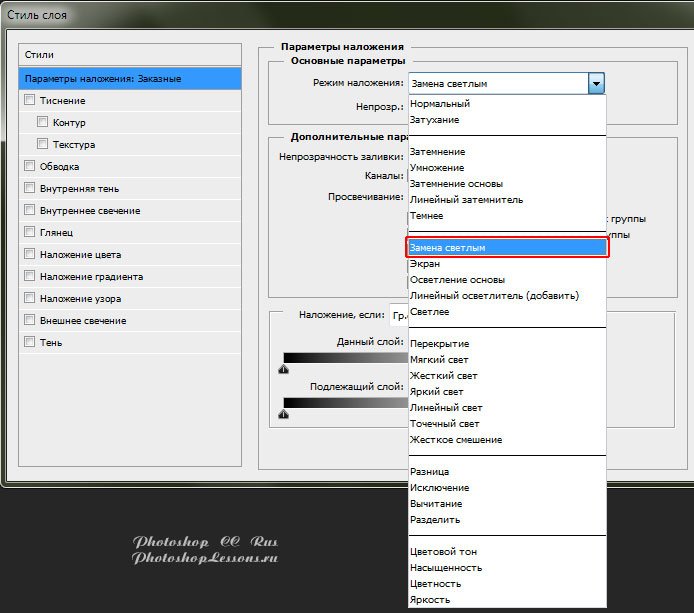Enable the Тиснение checkbox
Image resolution: width=694 pixels, height=613 pixels.
tap(29, 100)
